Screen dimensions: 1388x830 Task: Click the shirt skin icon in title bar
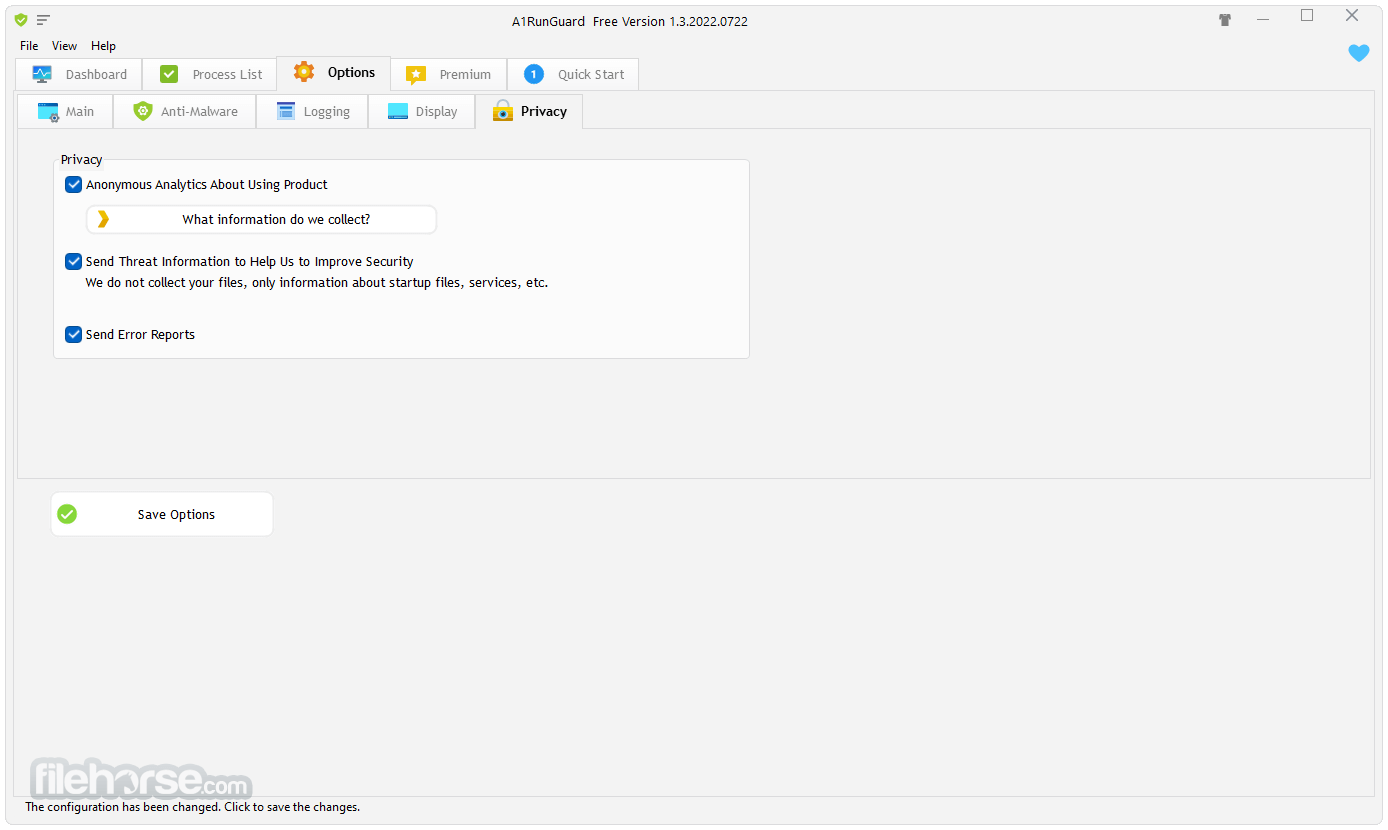[1225, 20]
